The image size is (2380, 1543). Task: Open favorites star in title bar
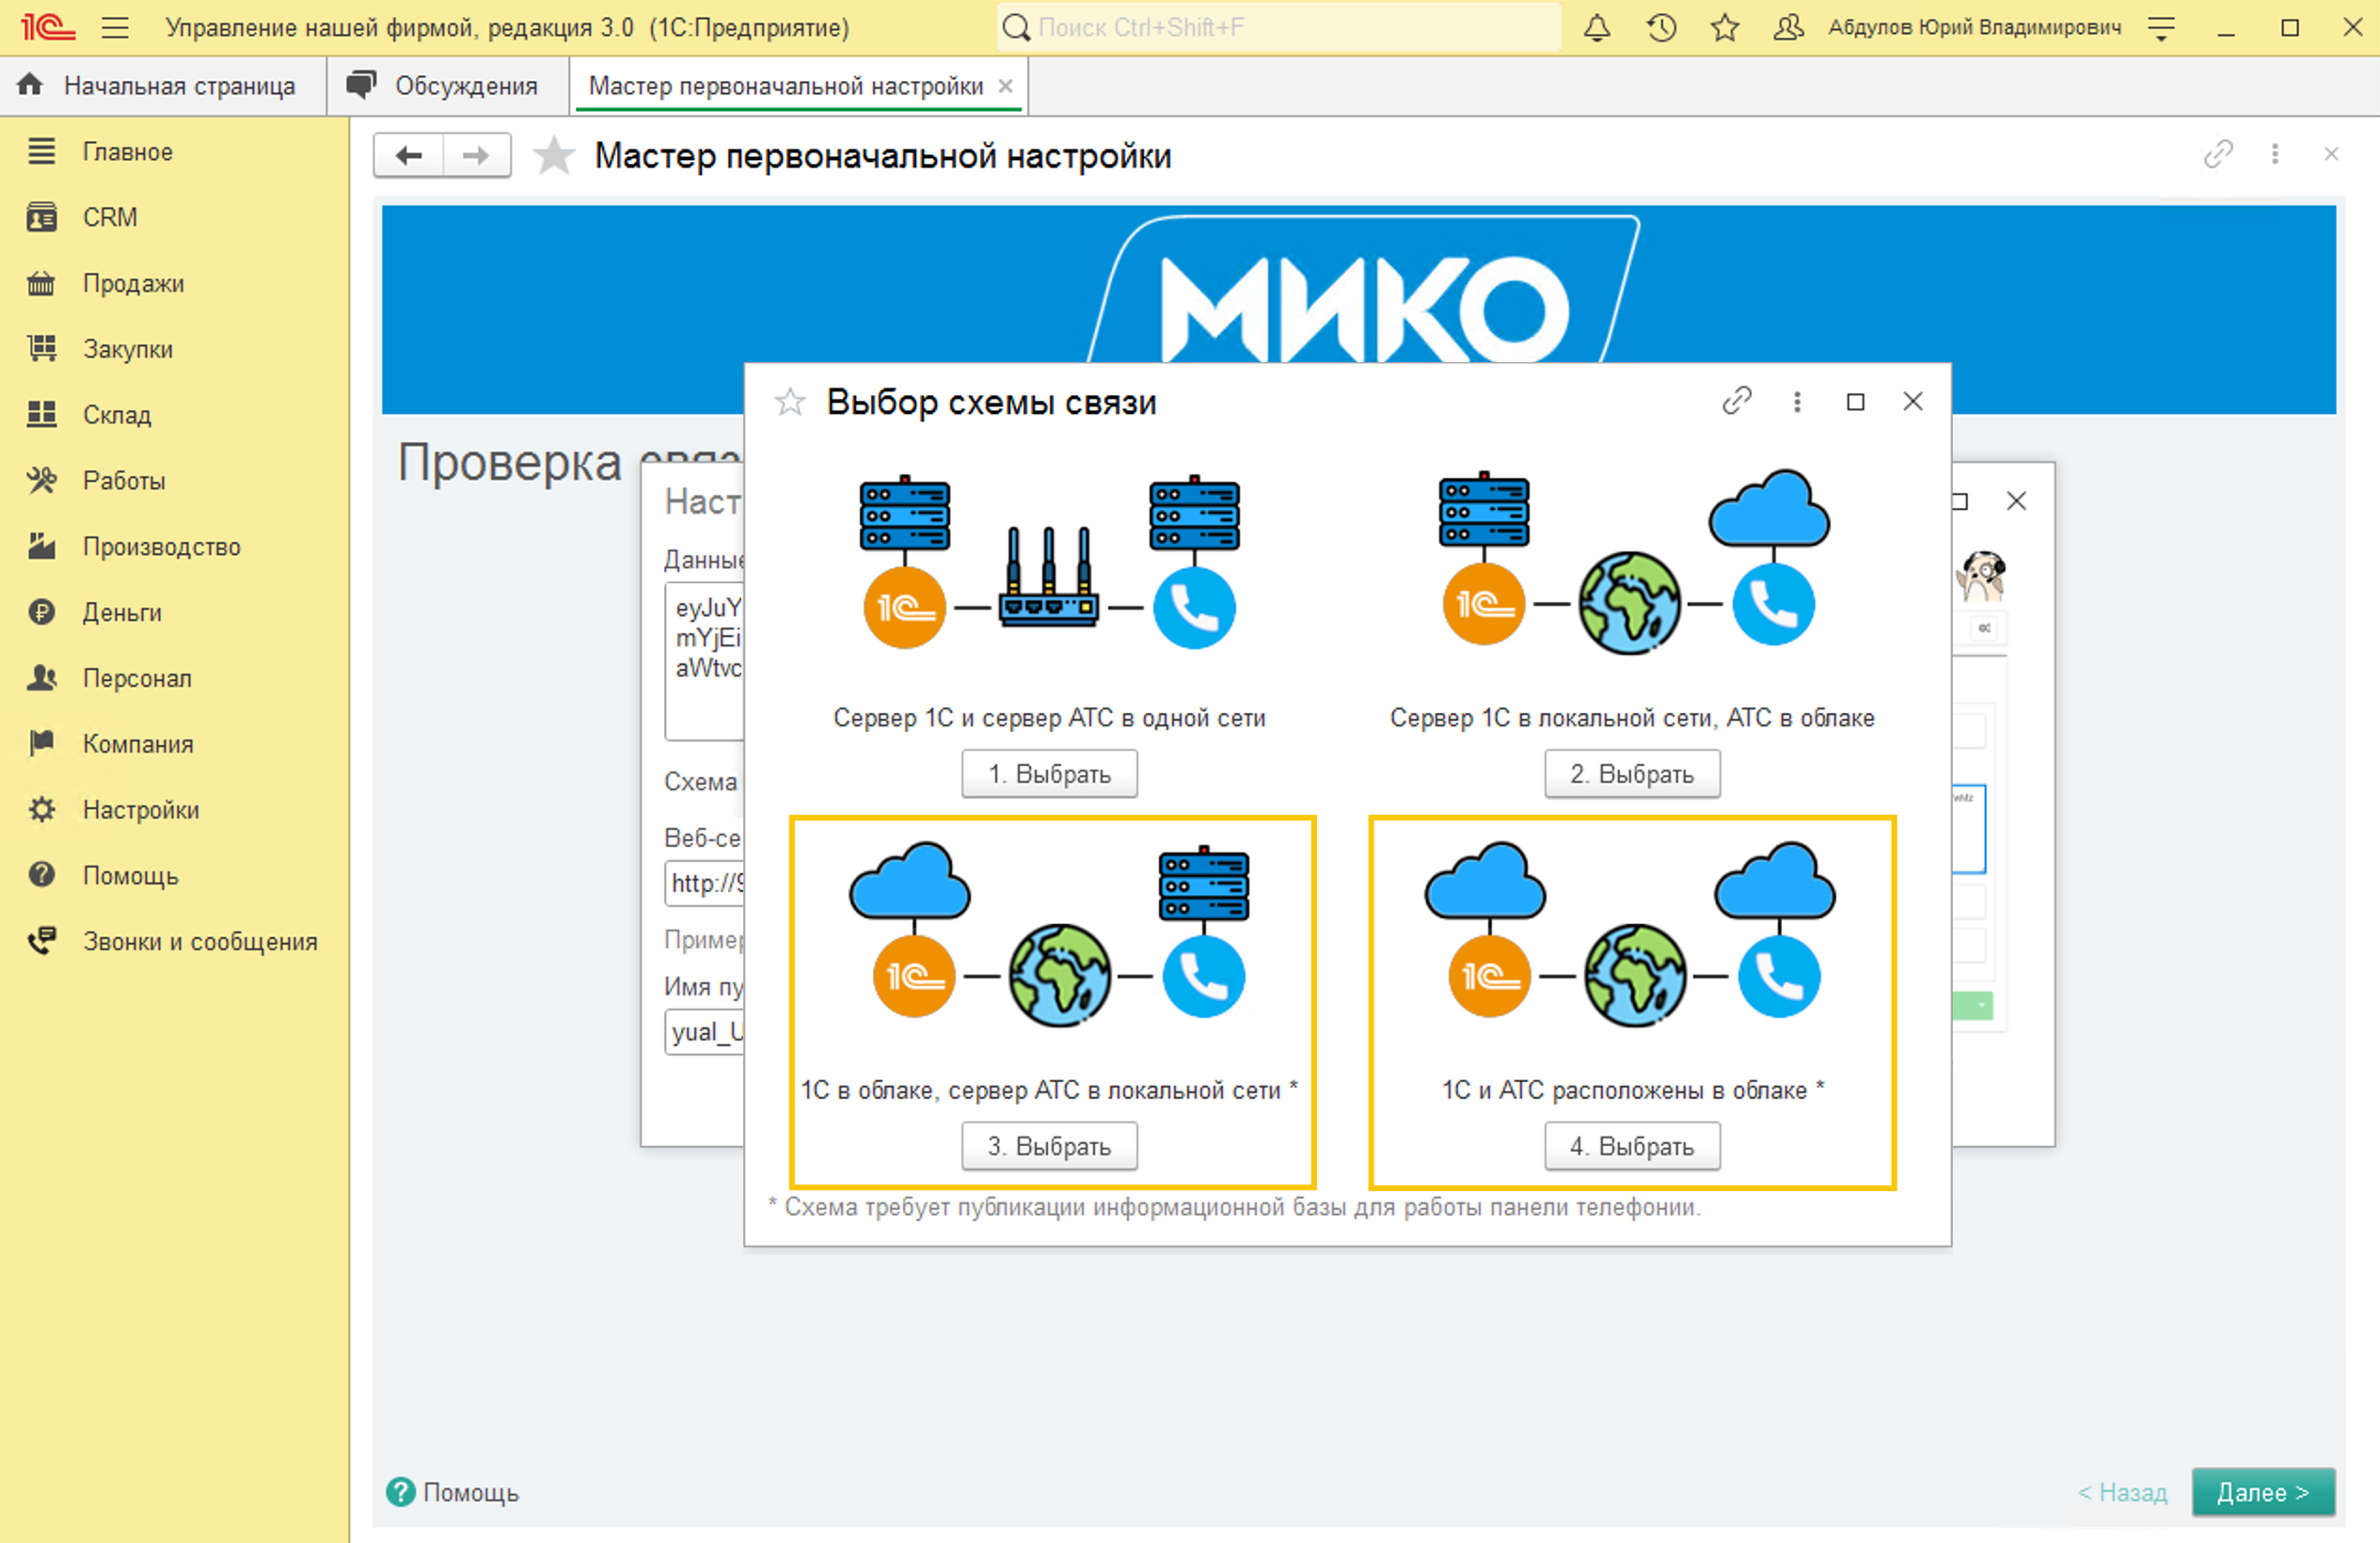point(1725,28)
